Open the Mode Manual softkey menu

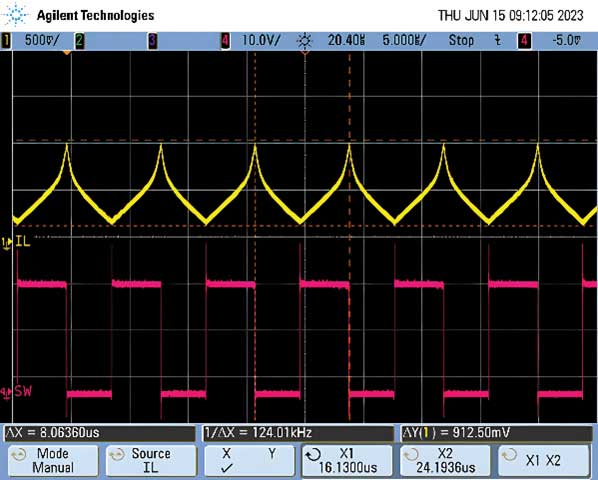53,461
